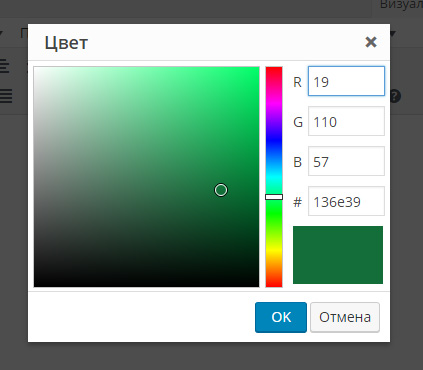The image size is (423, 370).
Task: Confirm color with the OK button
Action: 281,317
